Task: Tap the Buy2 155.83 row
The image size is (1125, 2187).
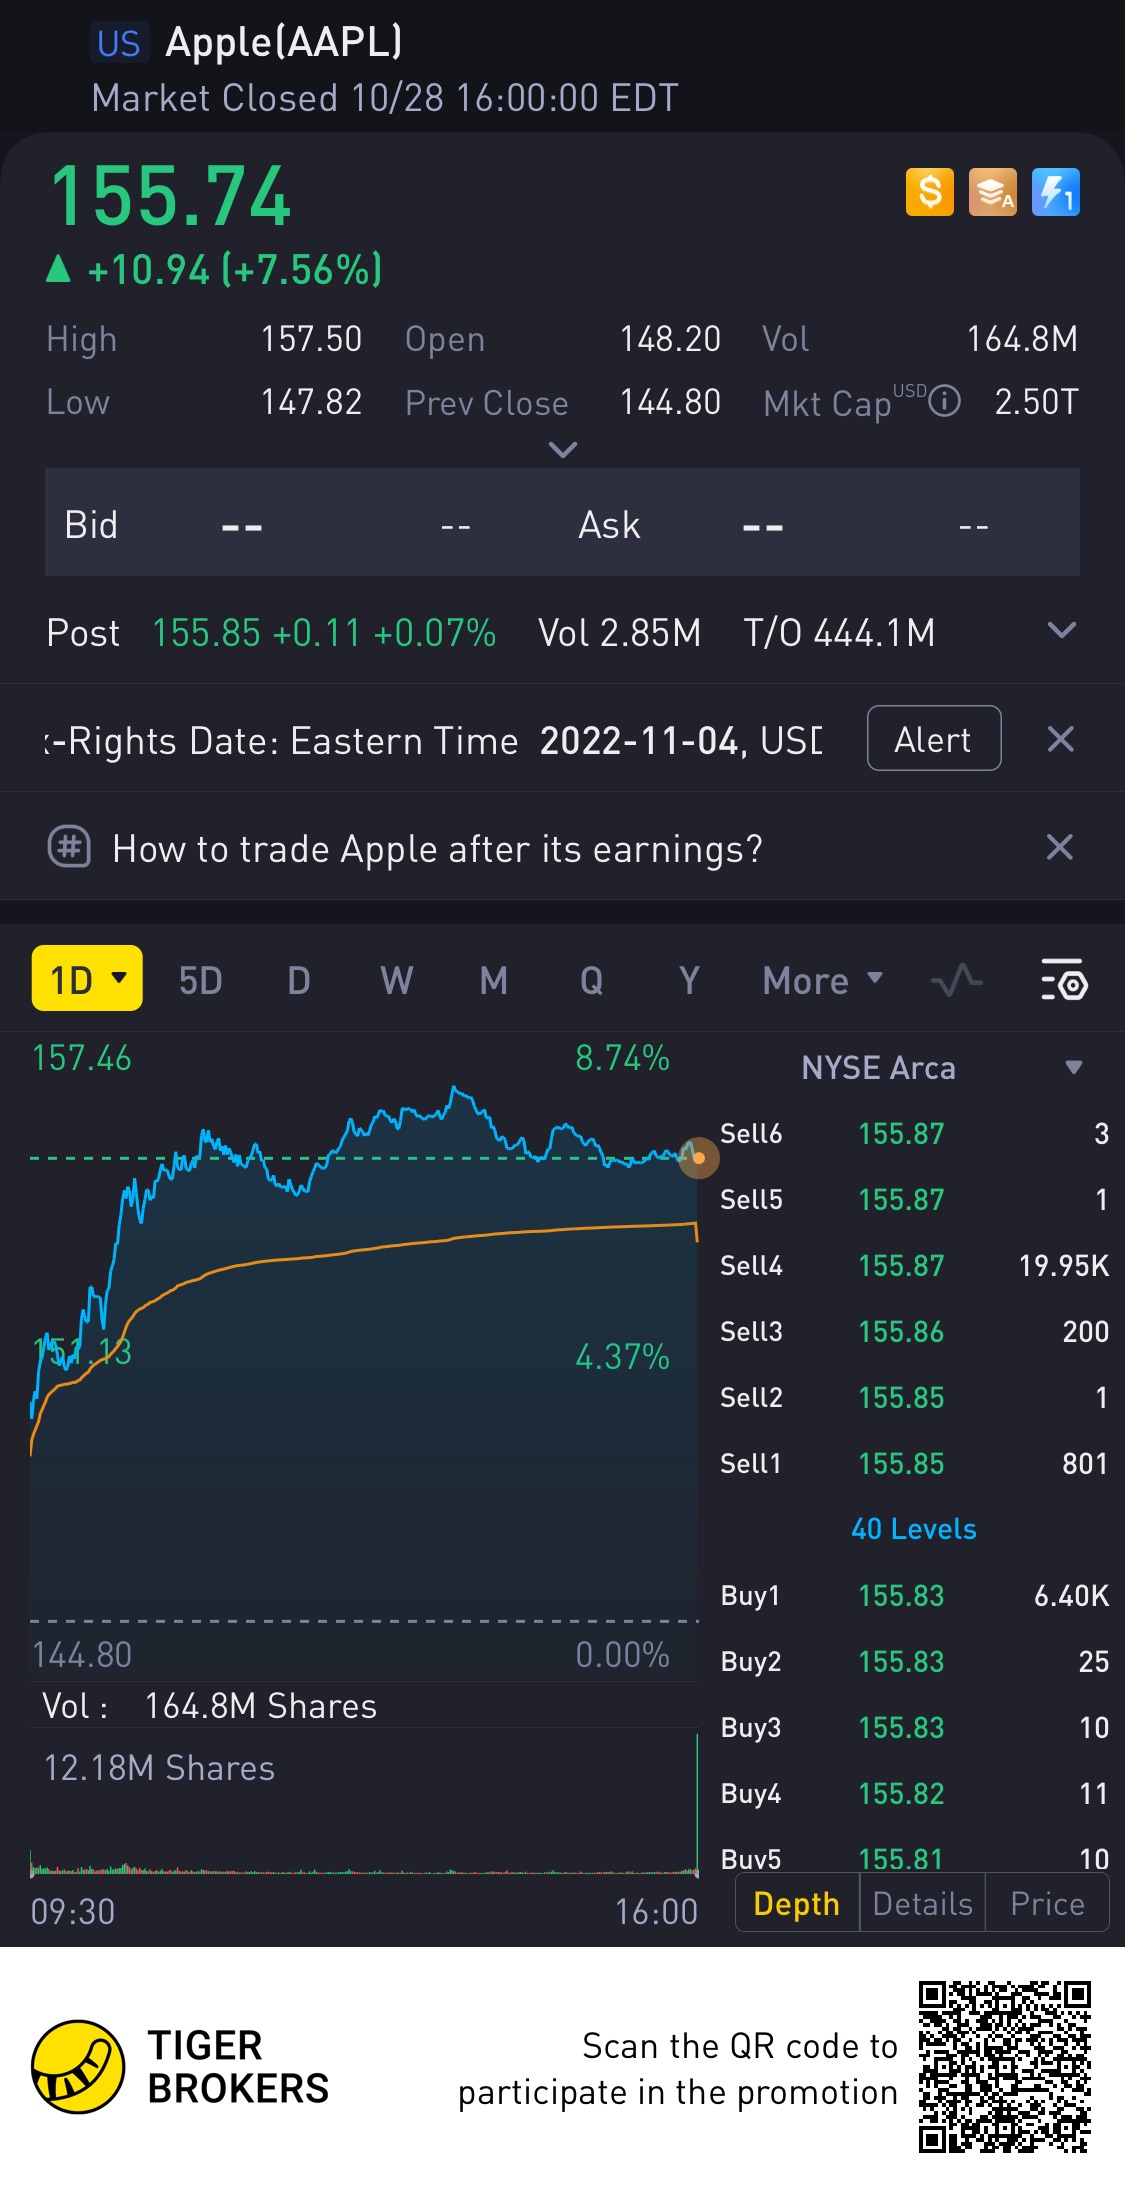Action: click(914, 1662)
